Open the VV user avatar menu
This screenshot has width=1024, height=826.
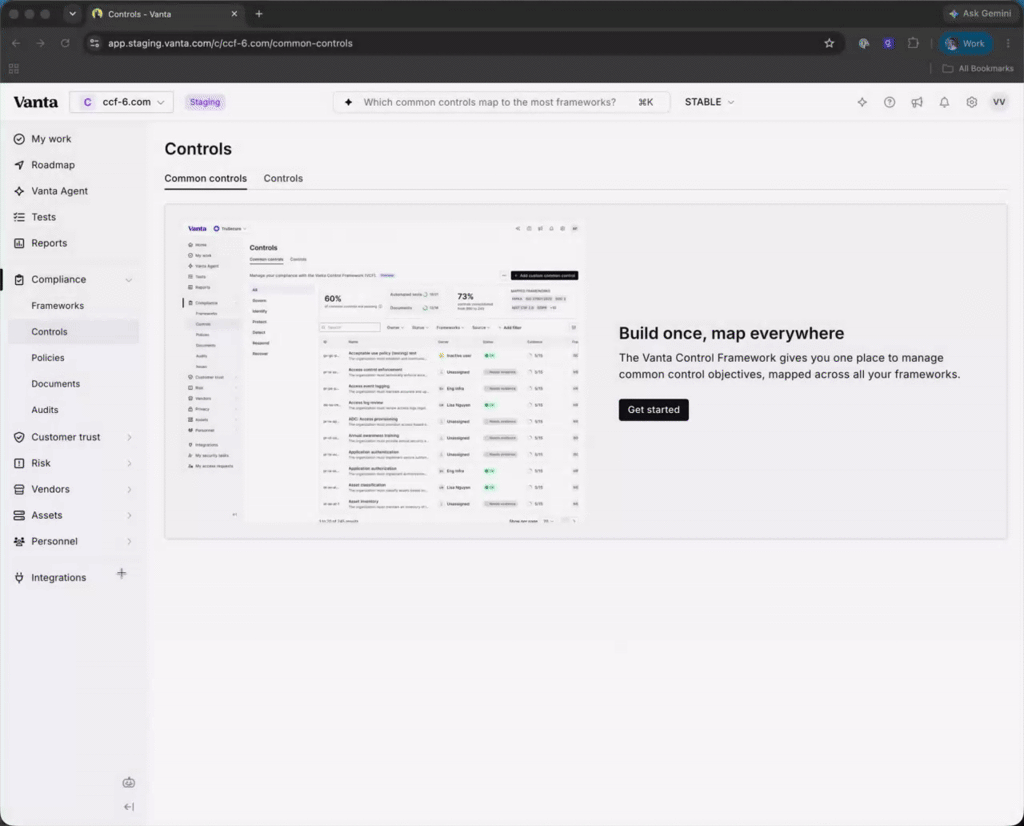click(x=999, y=102)
